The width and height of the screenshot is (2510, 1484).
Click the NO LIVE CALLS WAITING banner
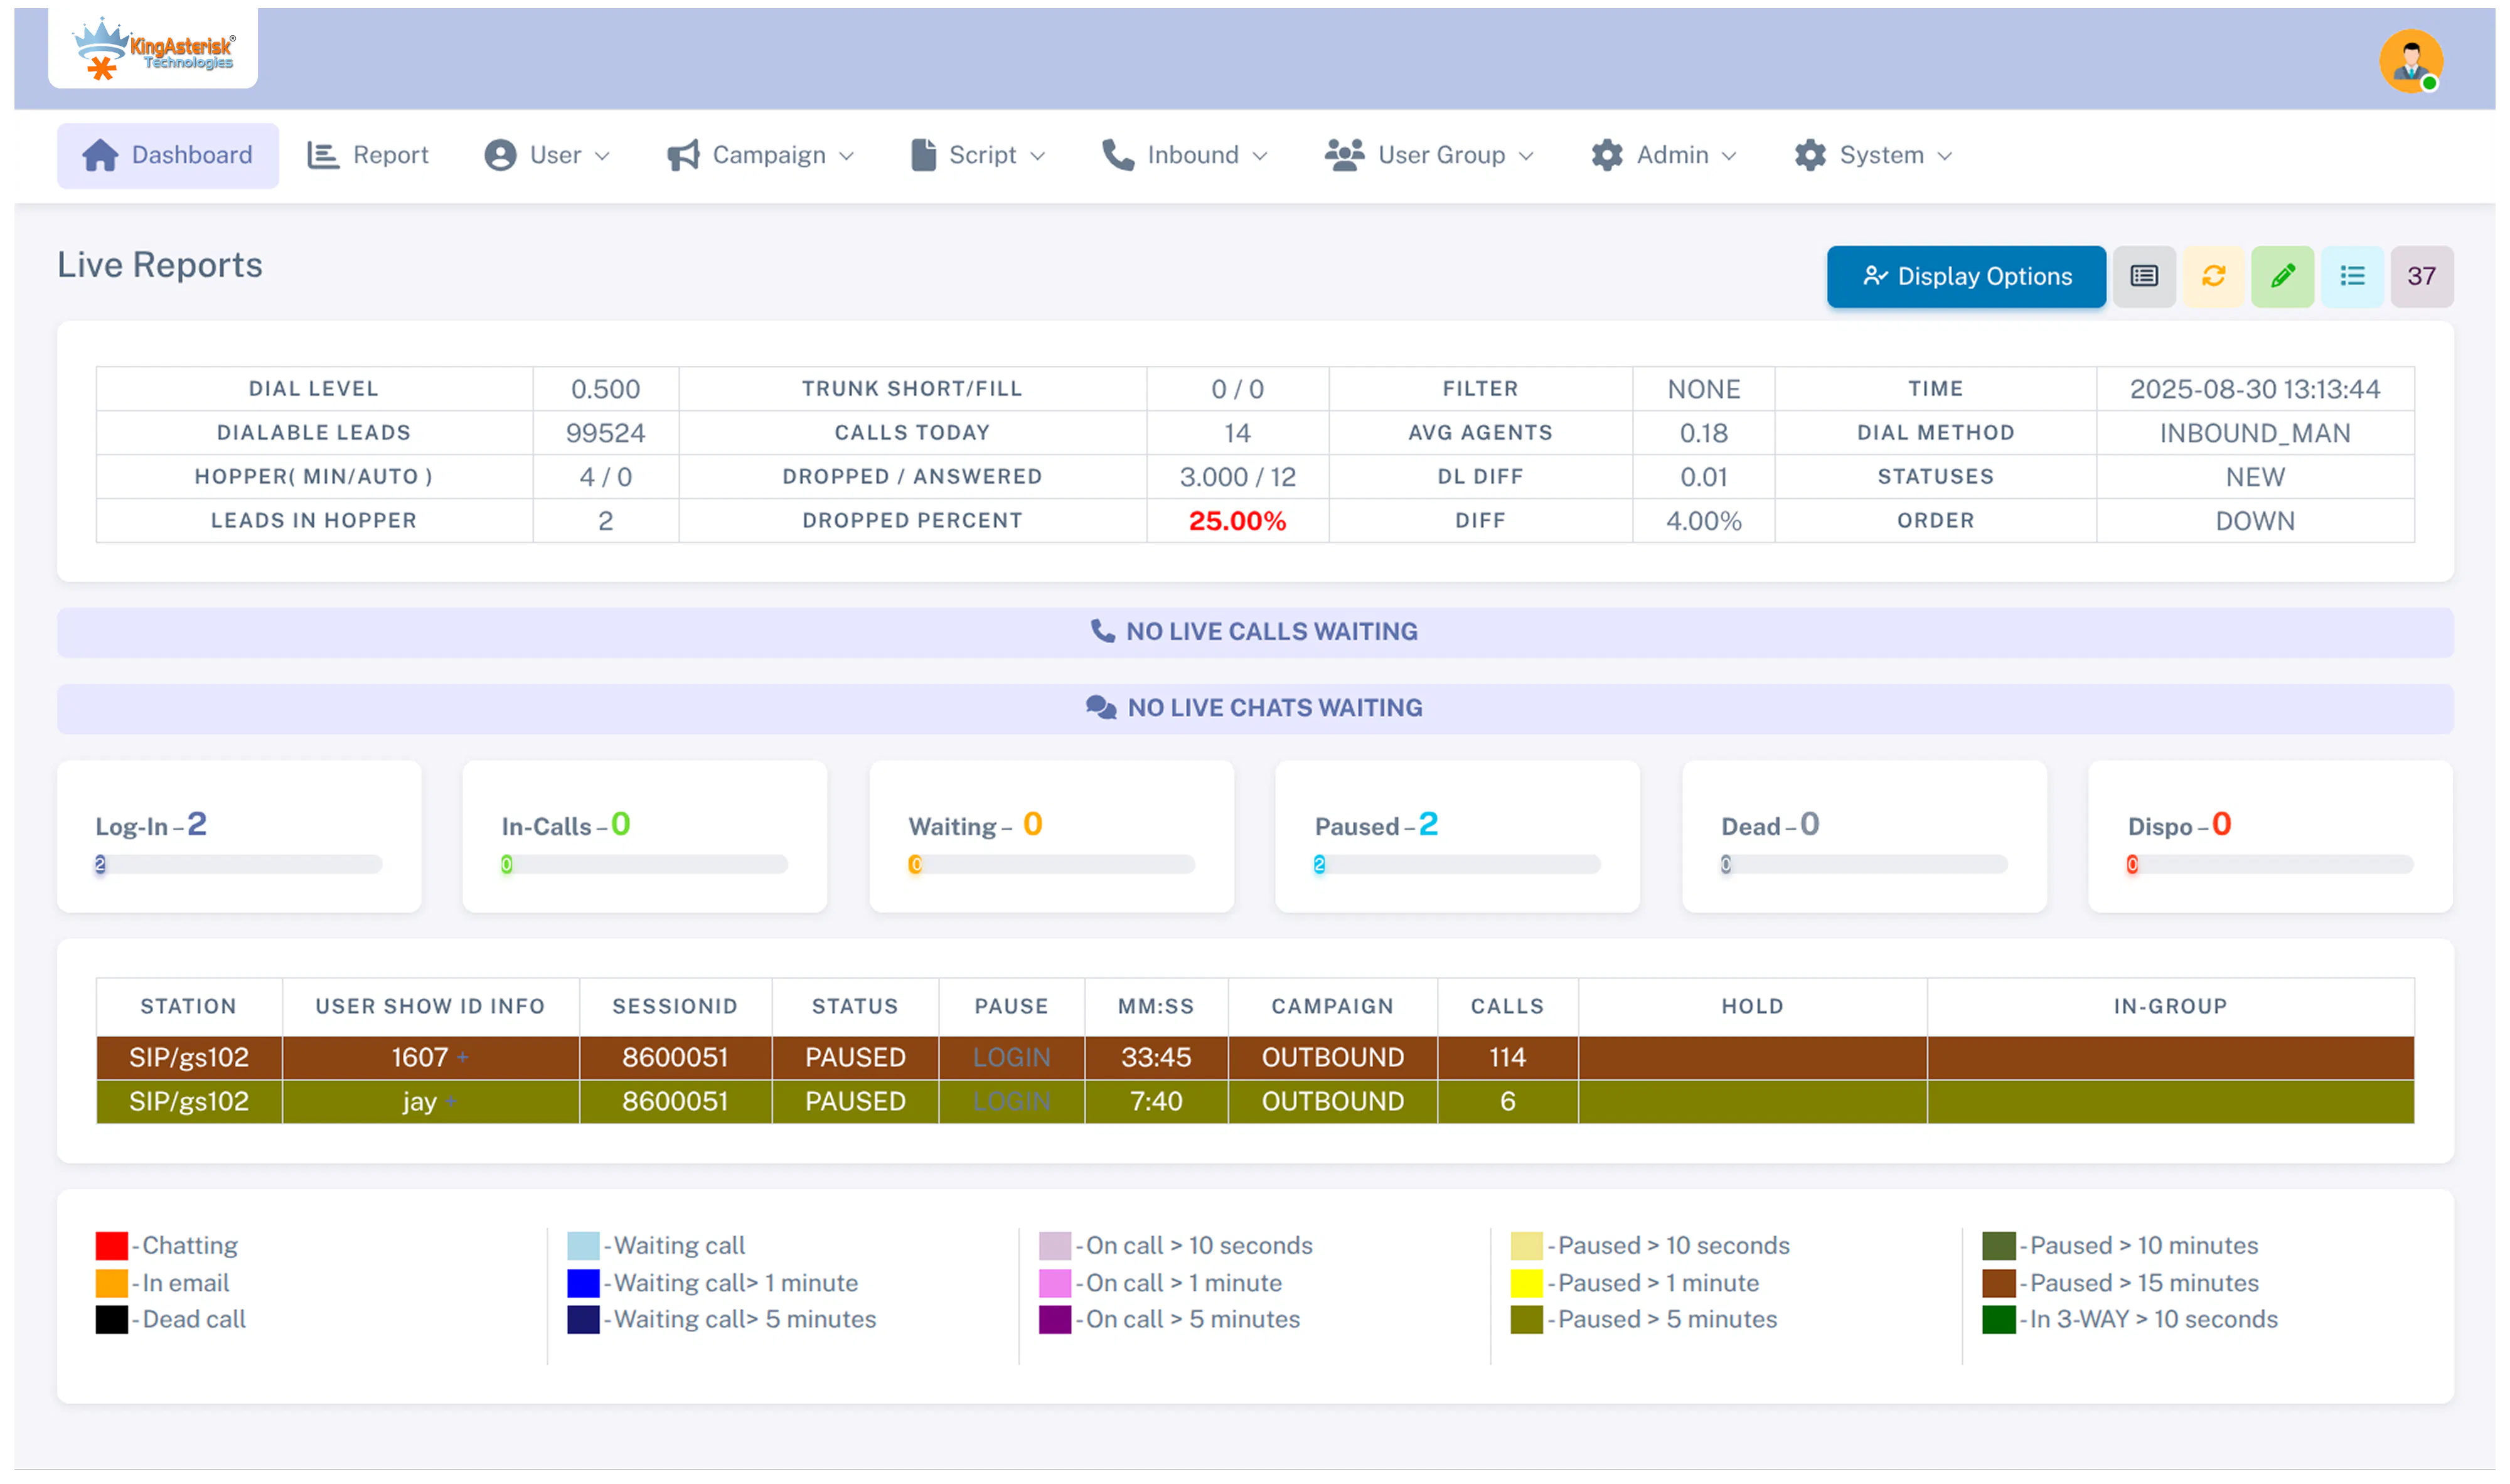point(1255,632)
